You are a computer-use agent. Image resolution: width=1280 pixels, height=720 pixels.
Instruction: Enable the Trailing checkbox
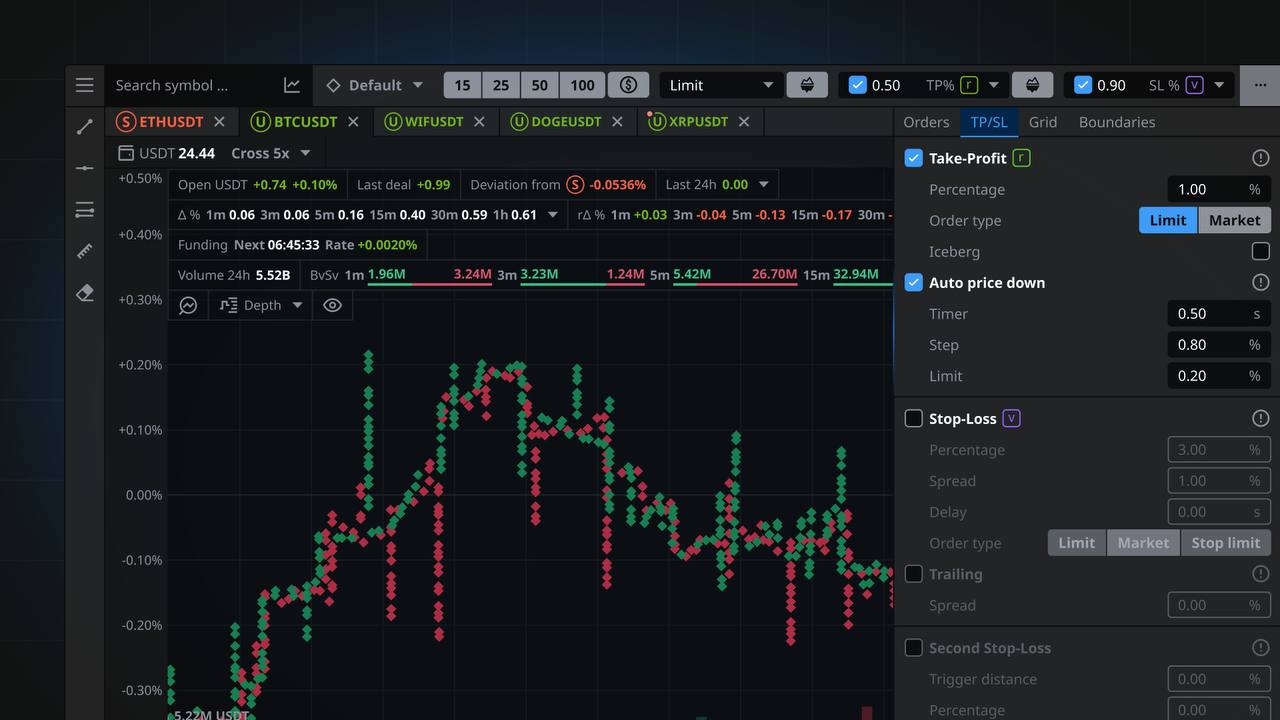coord(913,574)
